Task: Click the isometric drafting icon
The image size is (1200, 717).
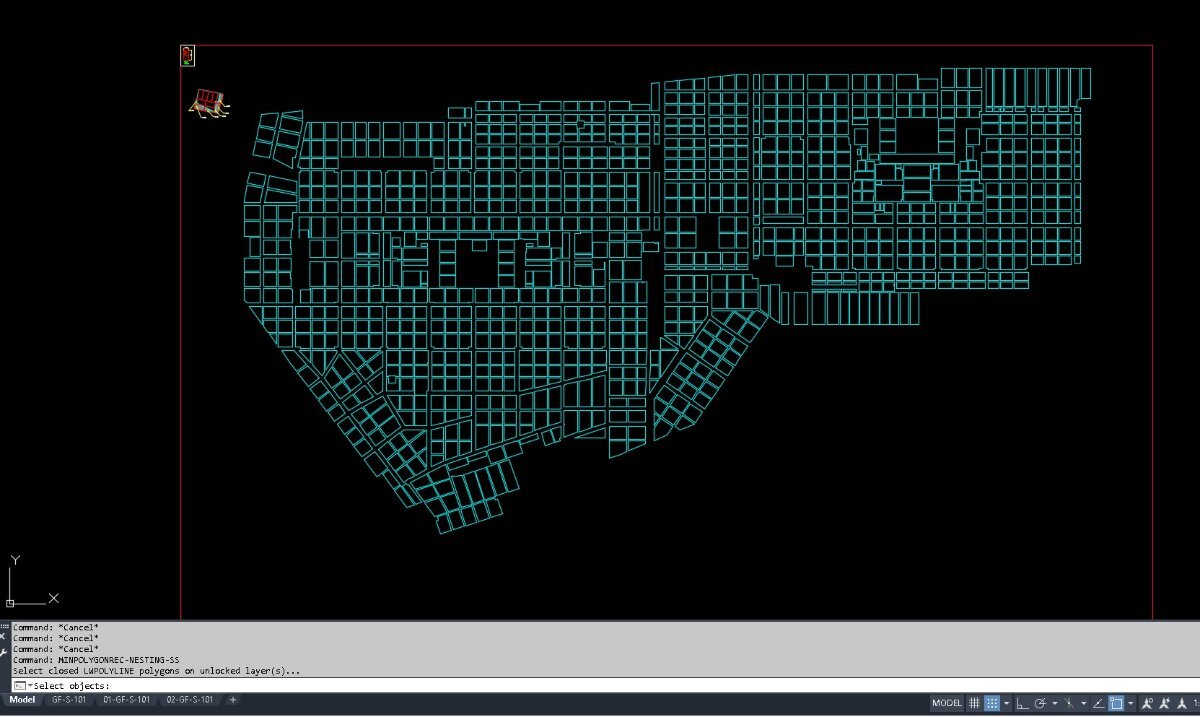Action: click(1069, 703)
